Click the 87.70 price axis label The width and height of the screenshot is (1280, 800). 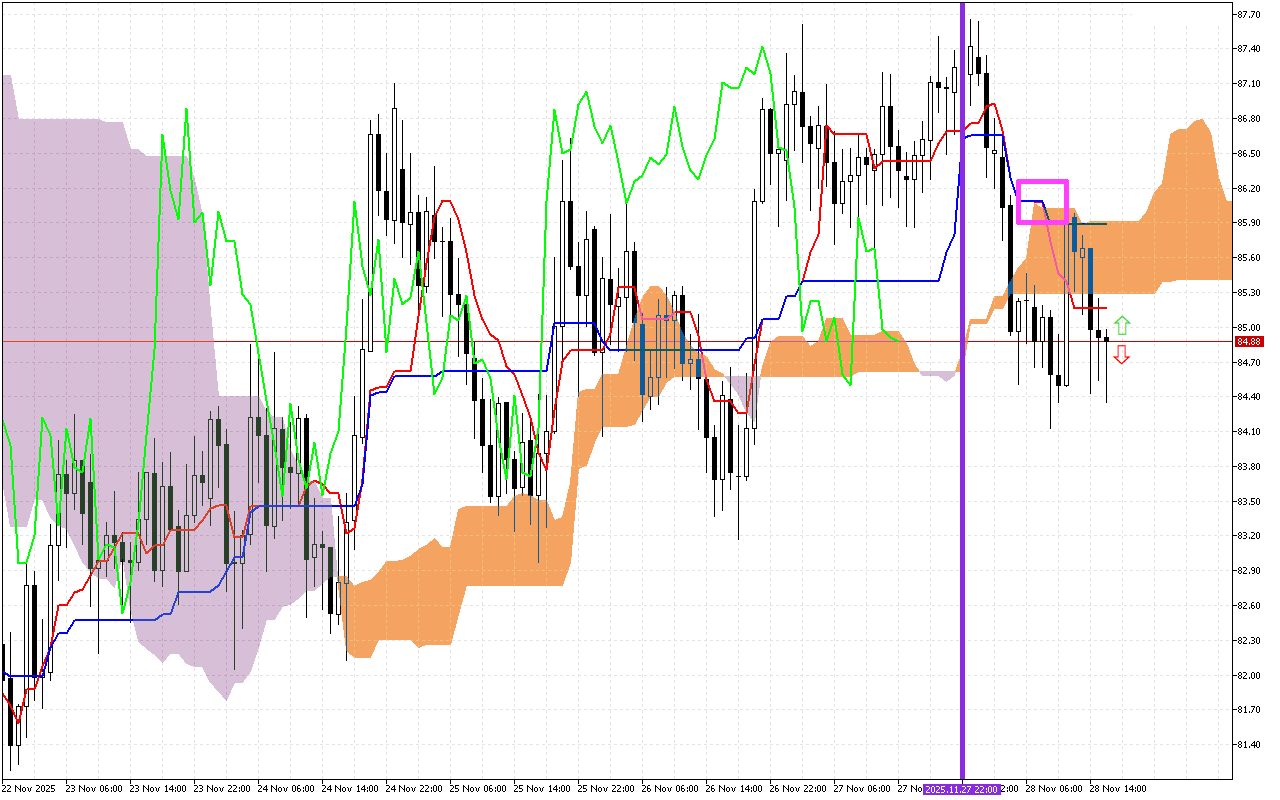coord(1248,15)
